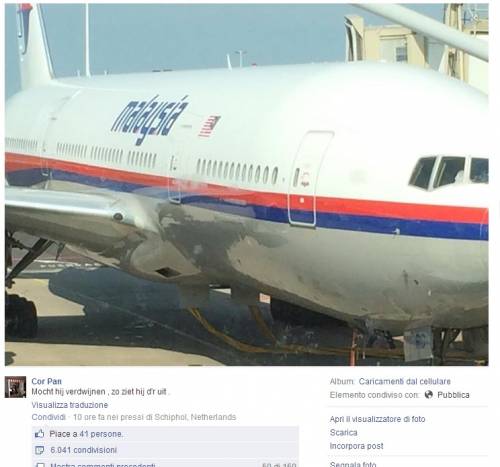Select Segnala foto report option
The width and height of the screenshot is (500, 467).
tap(353, 464)
